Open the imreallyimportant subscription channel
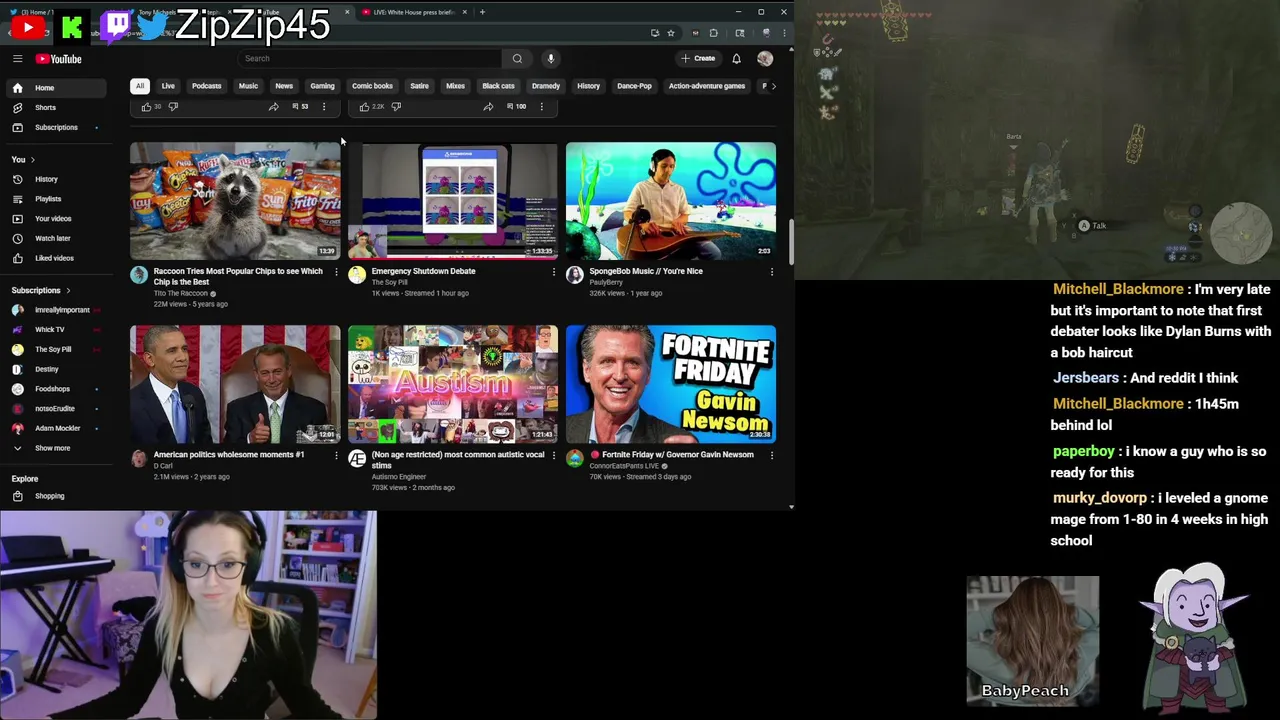1280x720 pixels. pos(57,310)
